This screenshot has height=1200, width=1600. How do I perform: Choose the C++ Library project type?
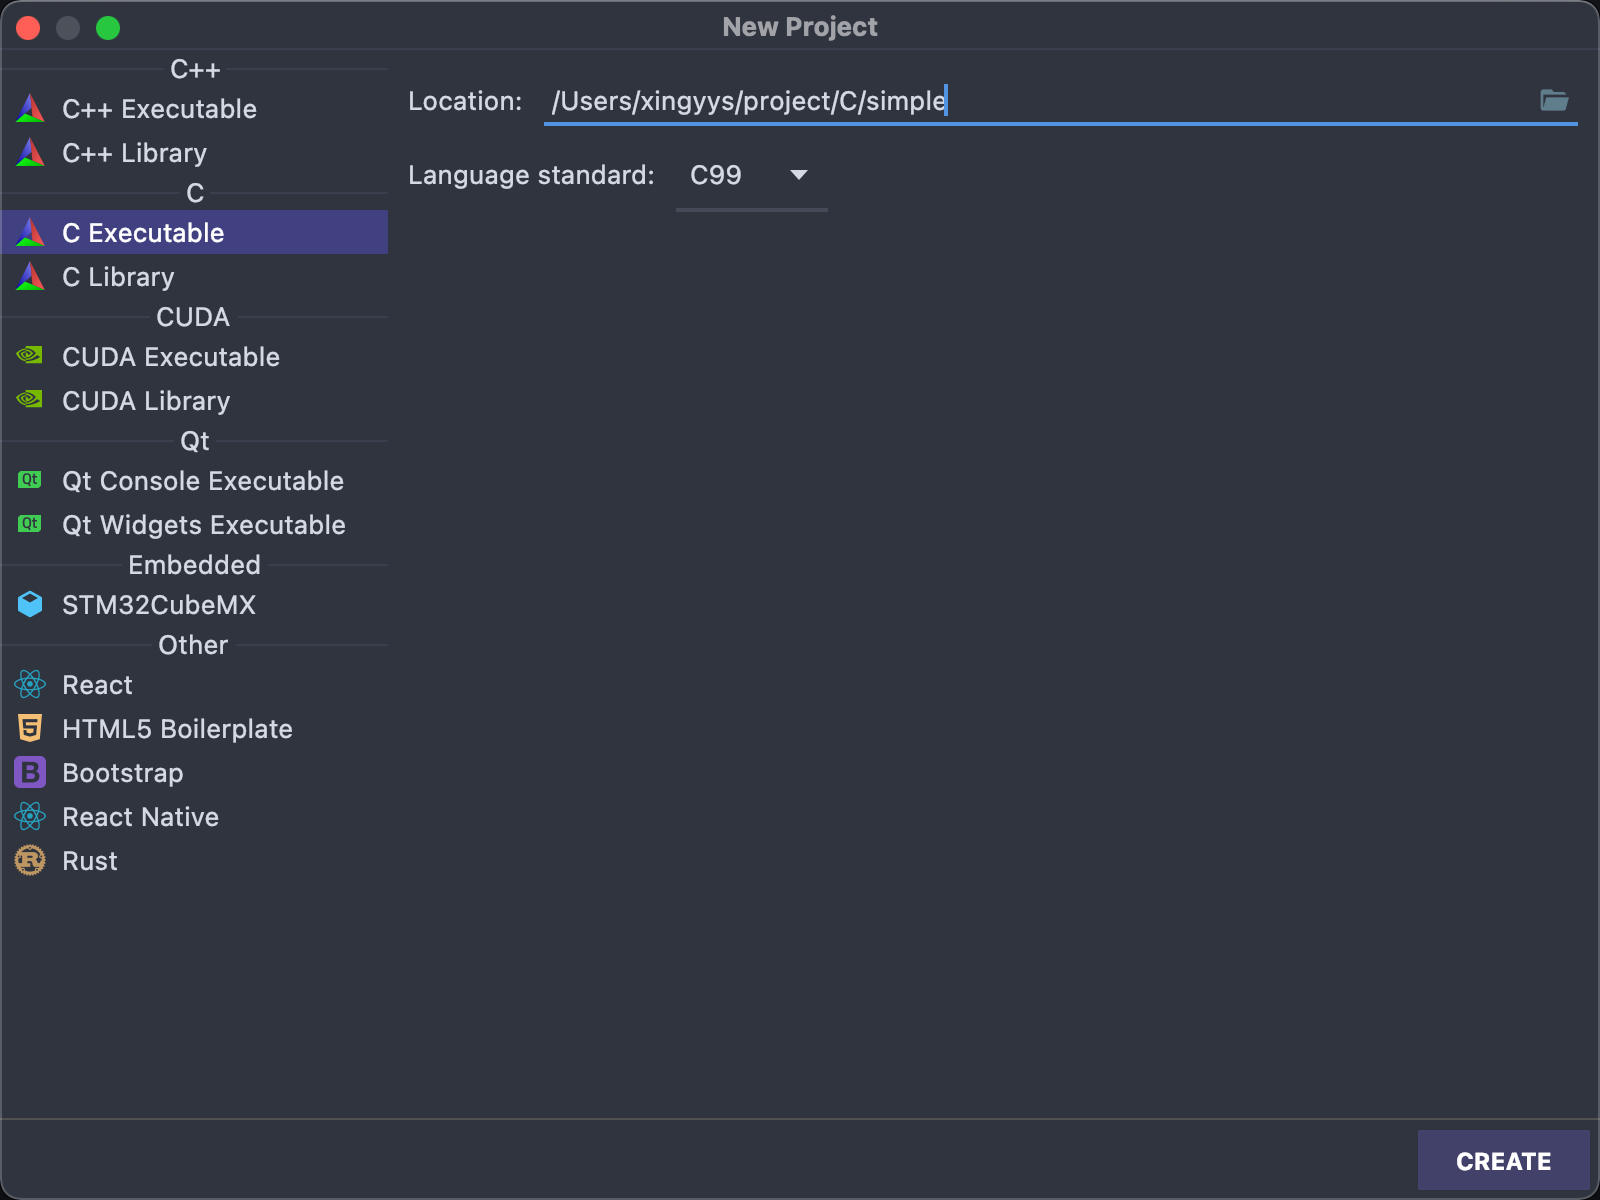click(195, 152)
